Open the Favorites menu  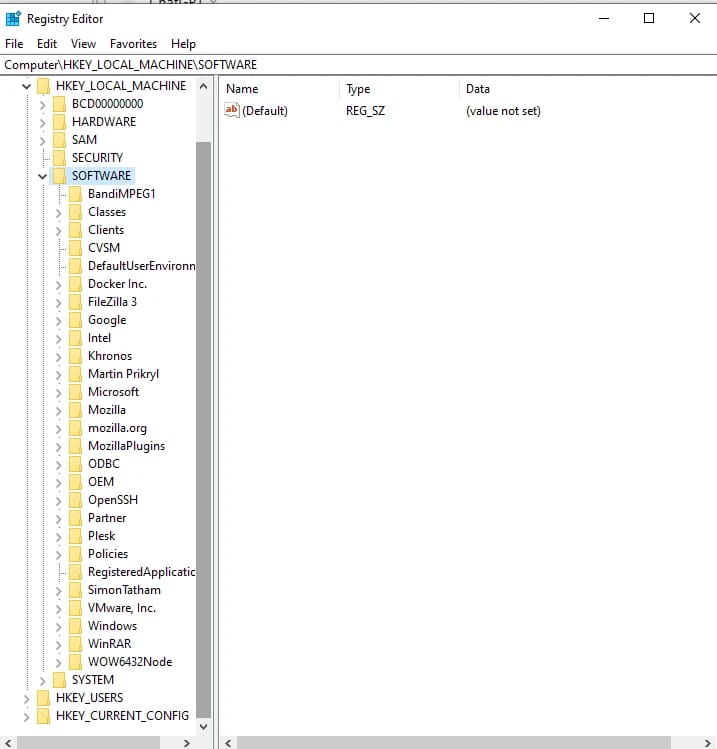click(133, 44)
